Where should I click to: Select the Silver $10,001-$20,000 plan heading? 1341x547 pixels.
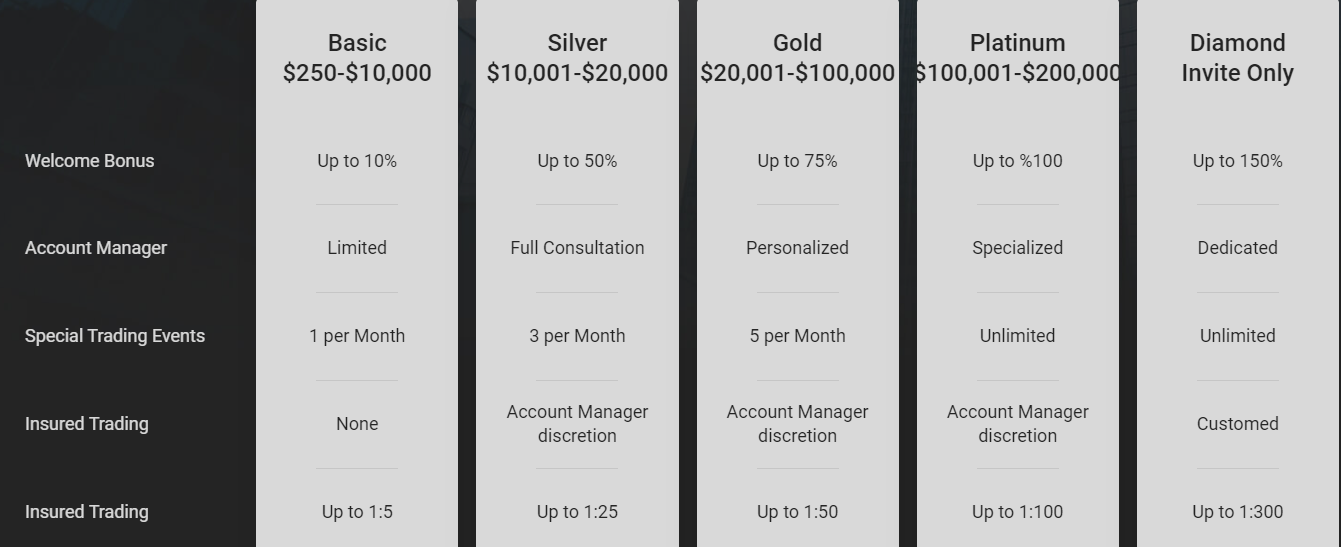tap(577, 58)
